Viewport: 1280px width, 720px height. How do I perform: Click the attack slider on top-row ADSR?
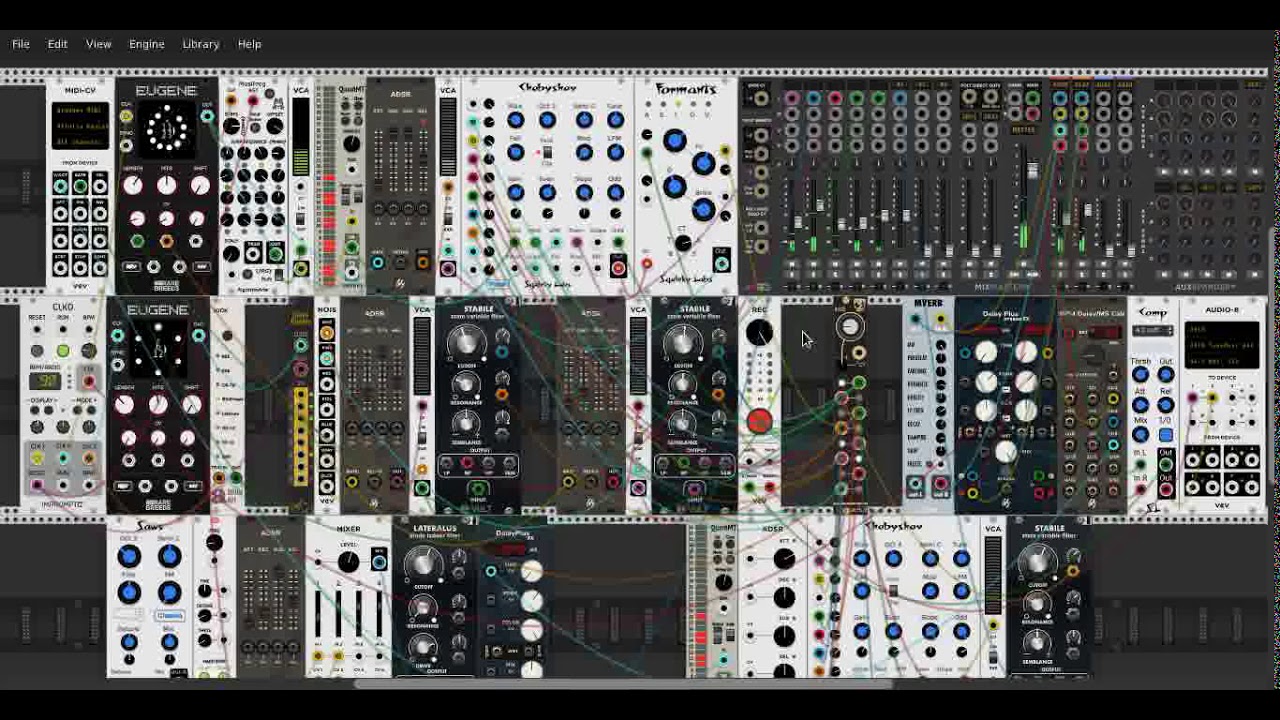click(378, 160)
